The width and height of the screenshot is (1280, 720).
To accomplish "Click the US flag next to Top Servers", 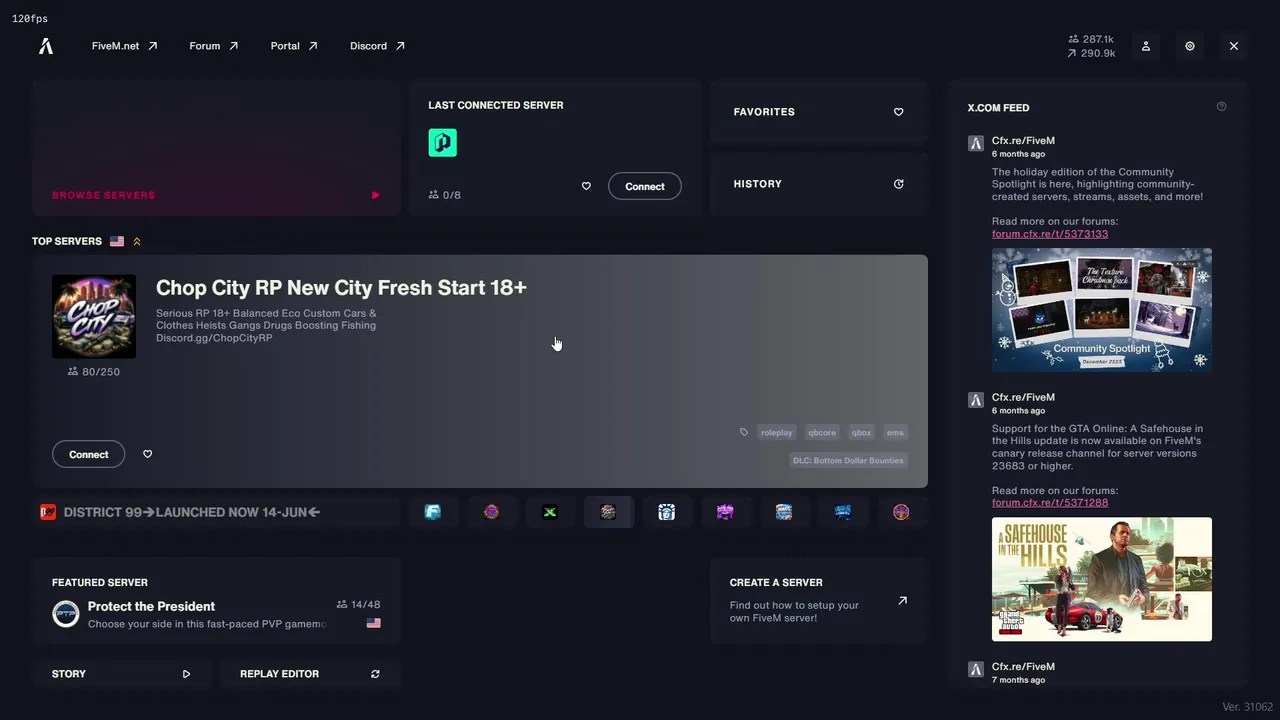I will pyautogui.click(x=117, y=241).
